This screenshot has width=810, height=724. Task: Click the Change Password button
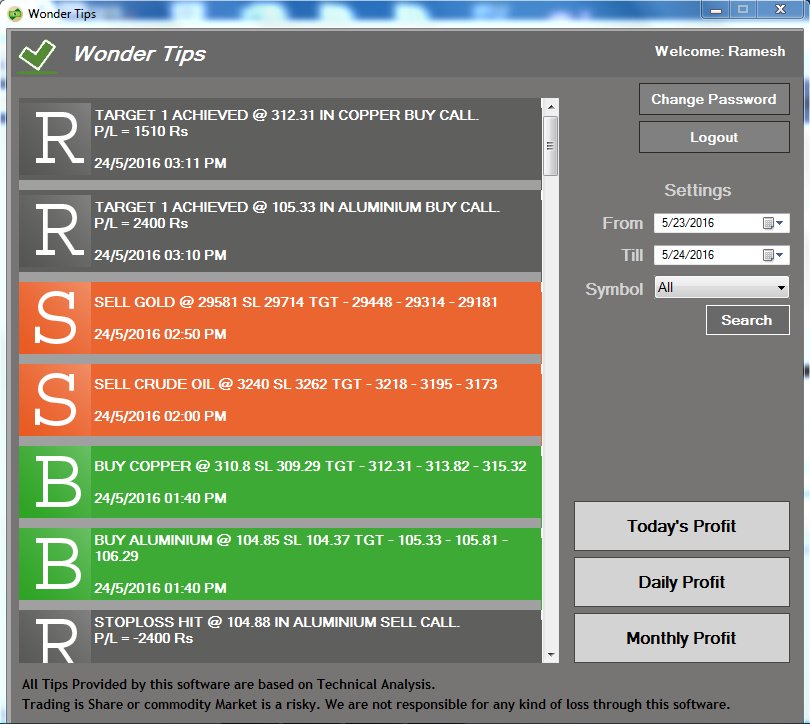[714, 99]
